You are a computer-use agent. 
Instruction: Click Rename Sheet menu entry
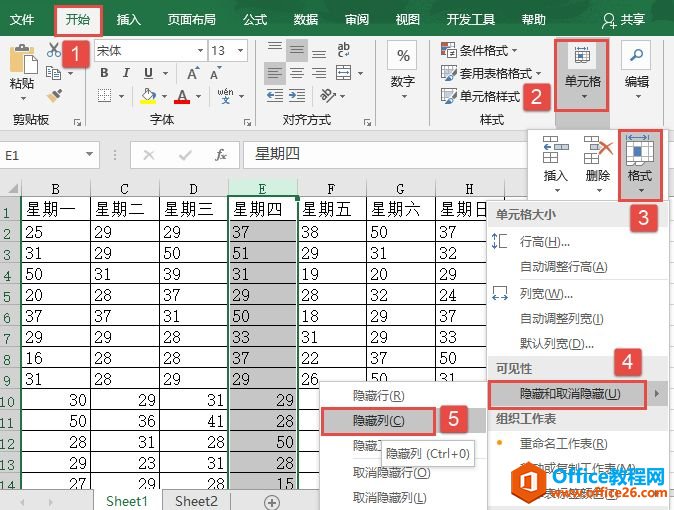[578, 443]
